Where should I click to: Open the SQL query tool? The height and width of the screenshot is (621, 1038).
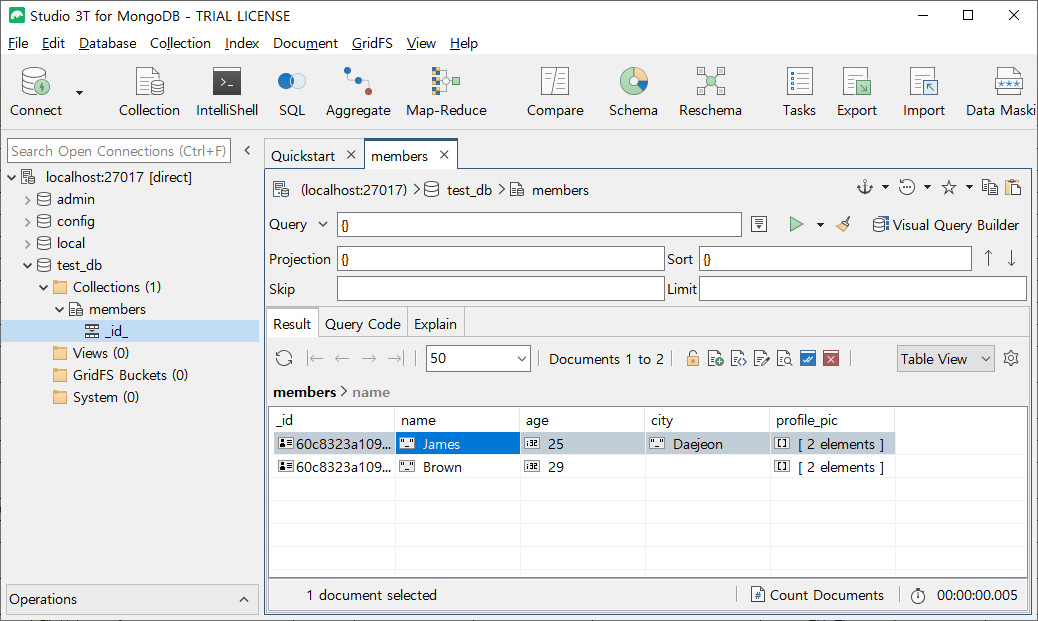point(291,91)
